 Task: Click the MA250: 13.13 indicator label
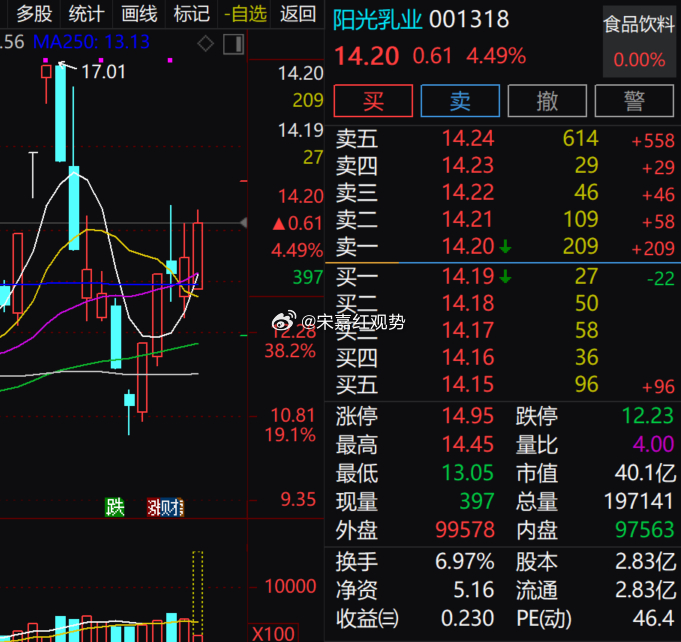pos(91,42)
